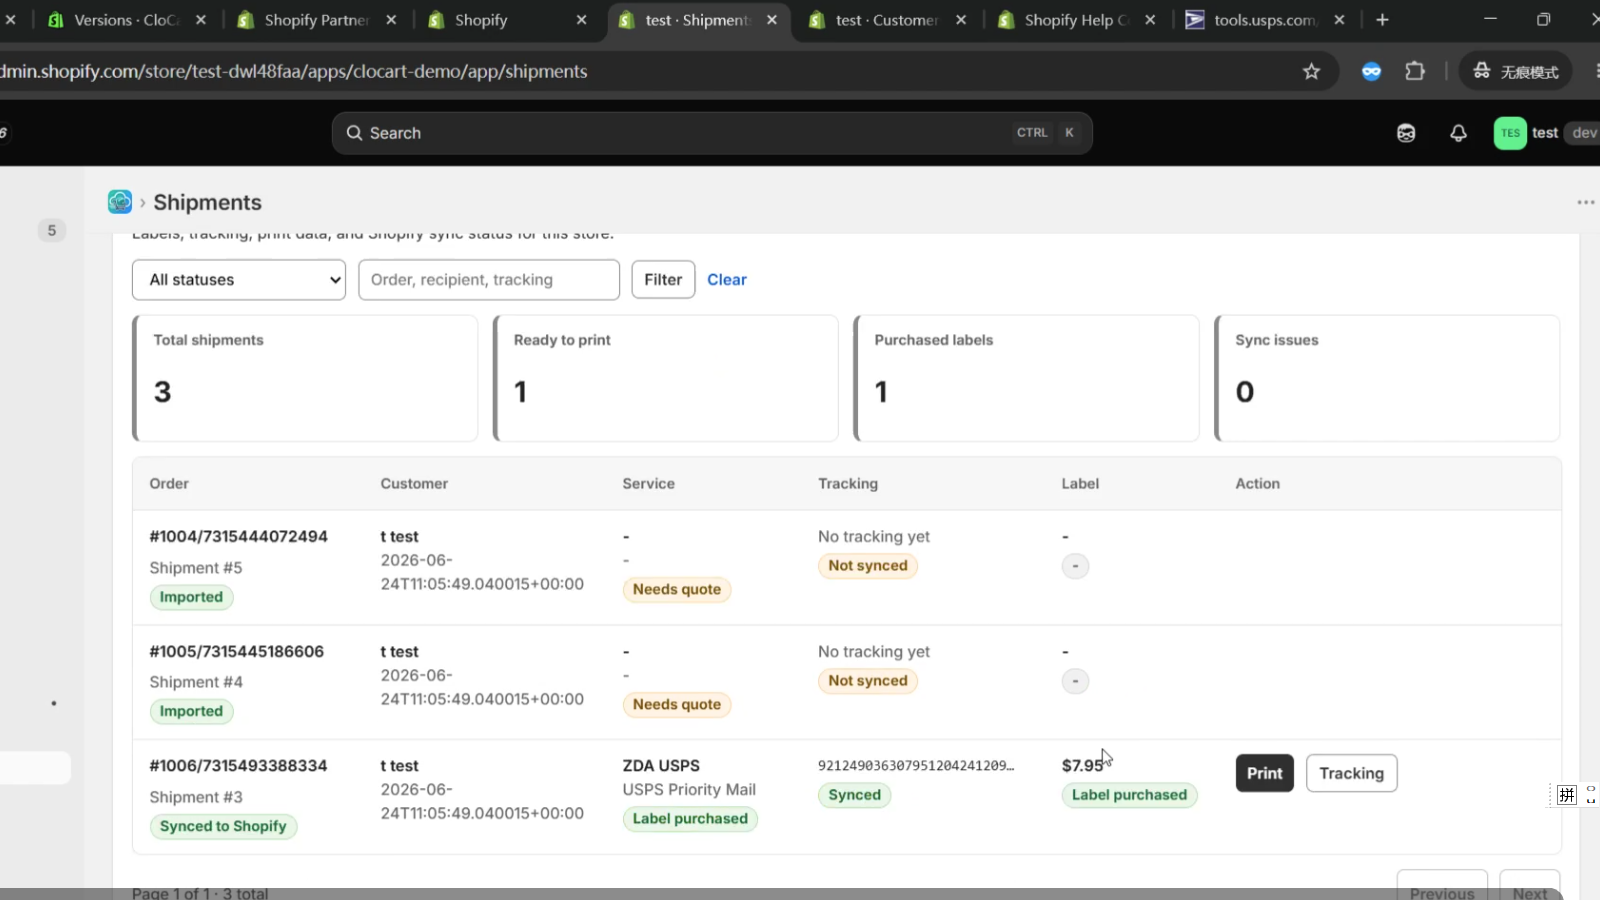Click the browser address bar URL
This screenshot has height=900, width=1600.
[x=295, y=71]
